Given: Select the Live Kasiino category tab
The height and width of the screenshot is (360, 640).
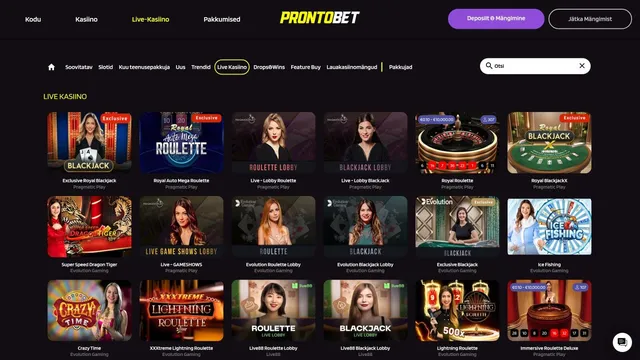Looking at the screenshot, I should (x=232, y=67).
